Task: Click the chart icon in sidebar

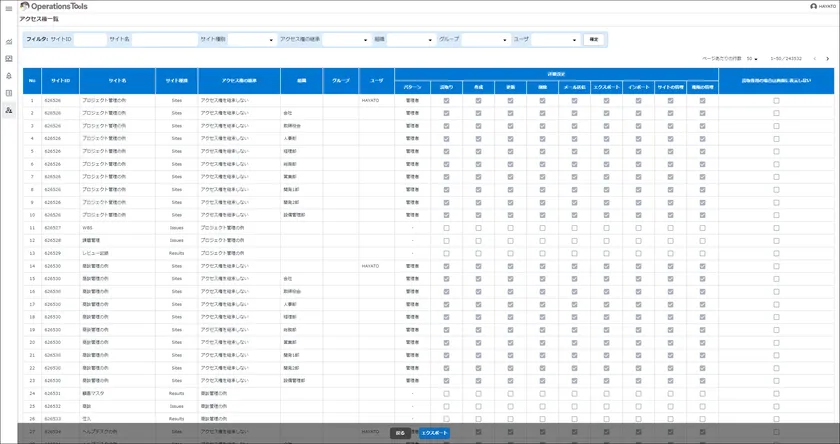Action: pyautogui.click(x=9, y=42)
